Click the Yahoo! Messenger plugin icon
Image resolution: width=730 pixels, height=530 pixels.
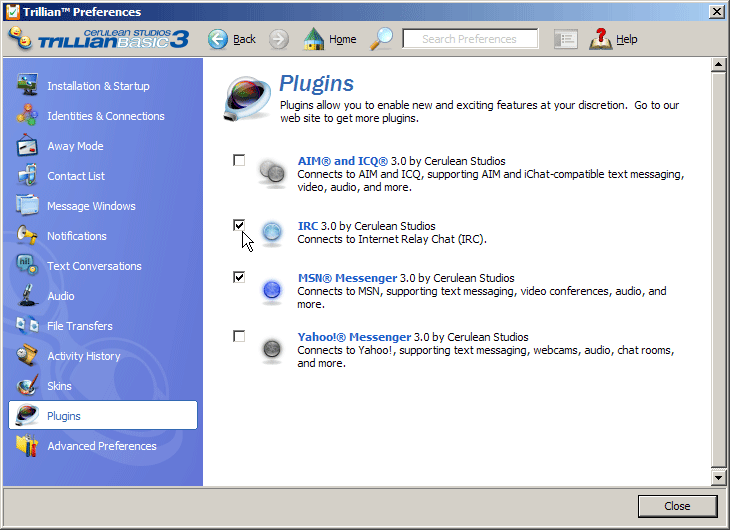(x=272, y=349)
